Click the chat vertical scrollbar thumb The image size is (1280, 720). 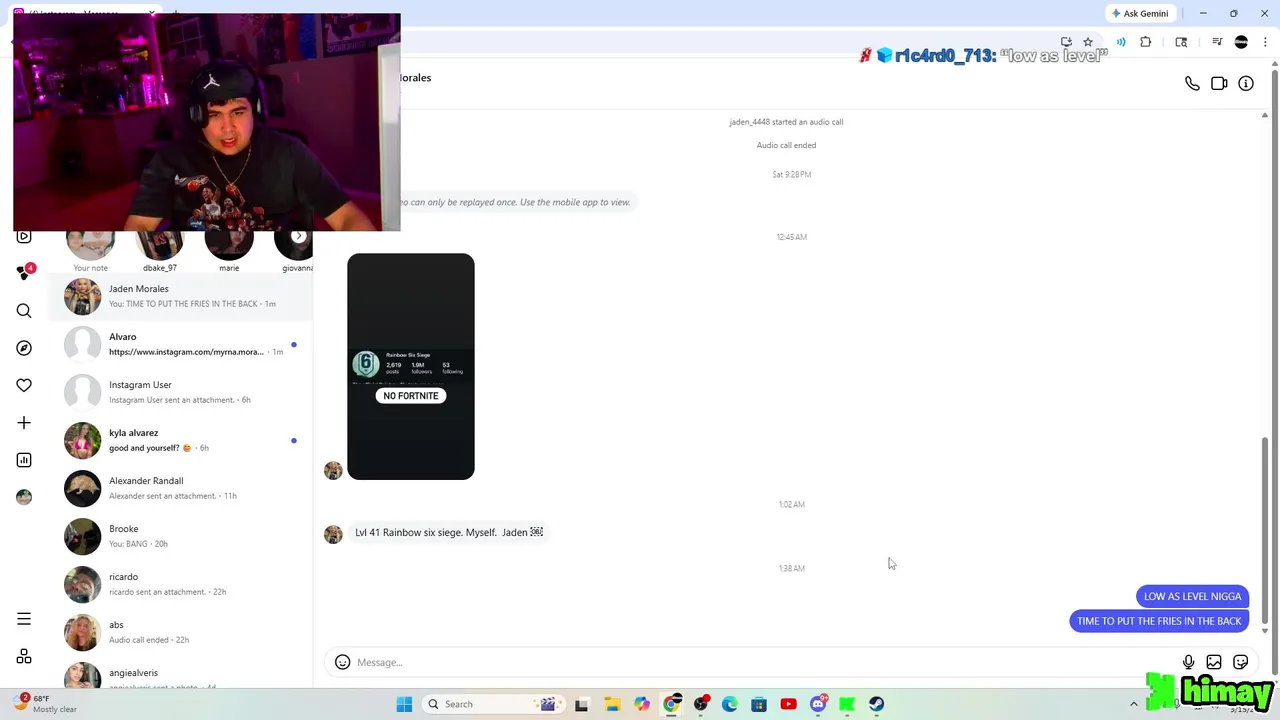[x=1265, y=528]
